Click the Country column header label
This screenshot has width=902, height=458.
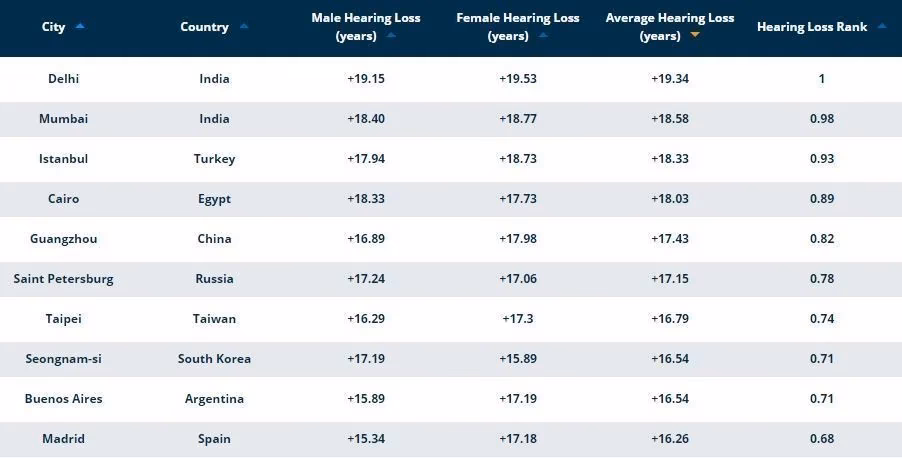pos(204,27)
